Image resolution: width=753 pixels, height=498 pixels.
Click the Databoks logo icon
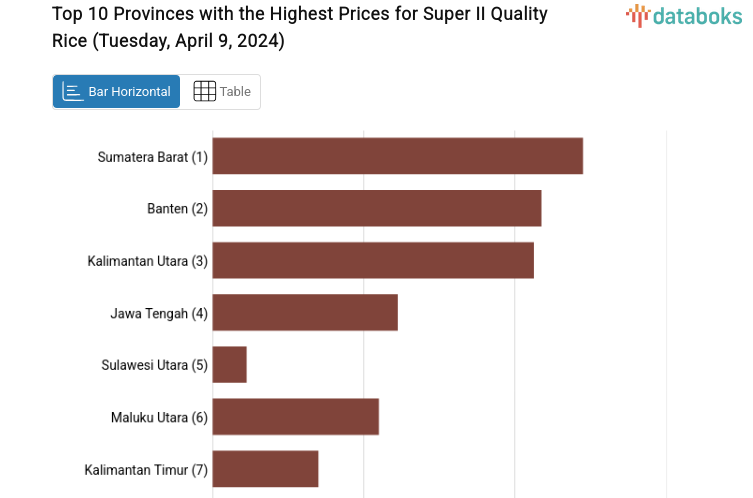[x=638, y=15]
